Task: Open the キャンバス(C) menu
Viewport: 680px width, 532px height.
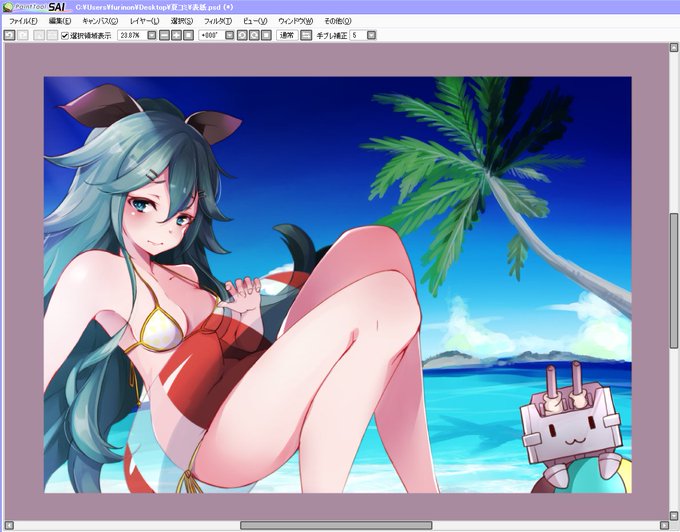Action: coord(100,21)
